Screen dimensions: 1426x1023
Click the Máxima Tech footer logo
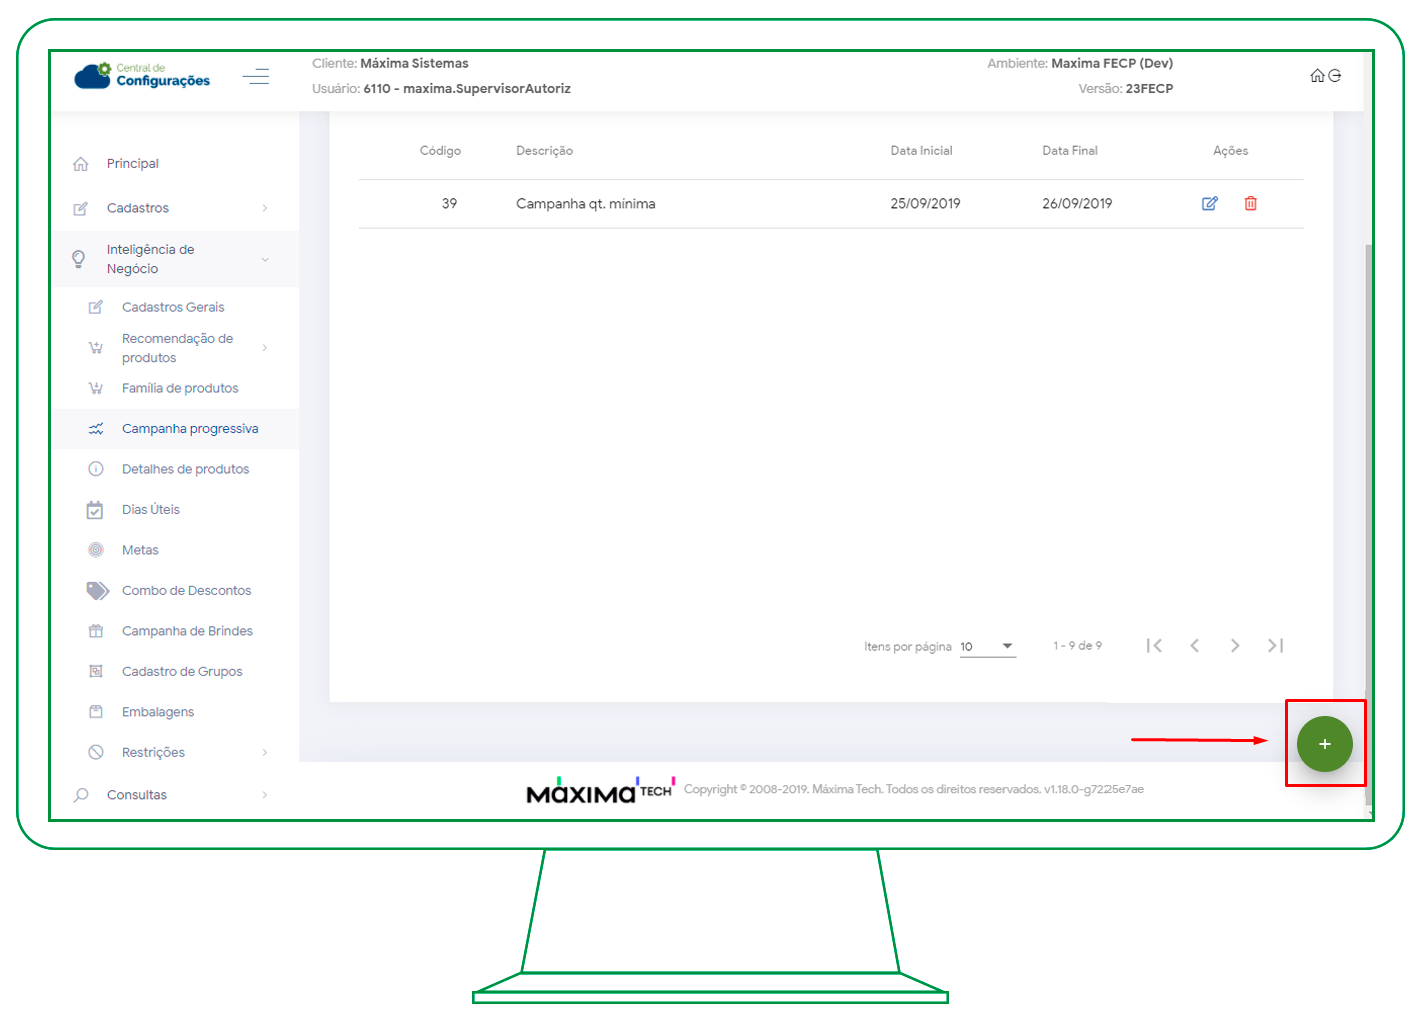point(601,790)
